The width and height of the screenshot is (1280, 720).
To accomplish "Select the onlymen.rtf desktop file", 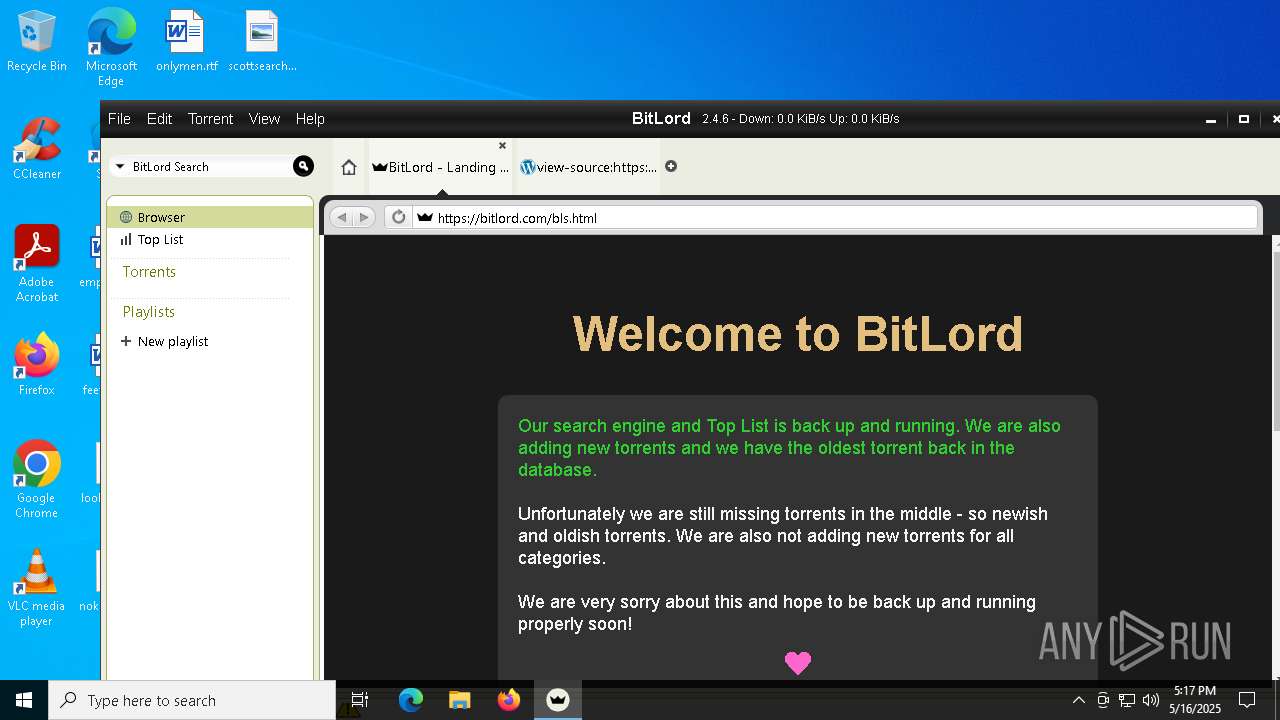I will click(x=186, y=42).
